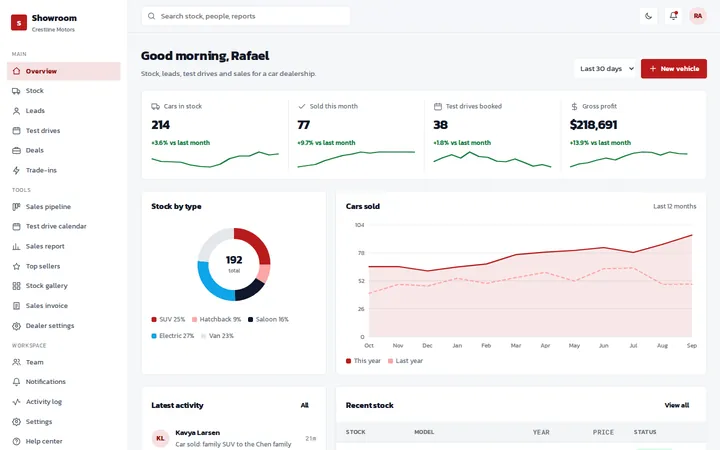The width and height of the screenshot is (720, 450).
Task: Open Test drives in sidebar
Action: pyautogui.click(x=64, y=130)
